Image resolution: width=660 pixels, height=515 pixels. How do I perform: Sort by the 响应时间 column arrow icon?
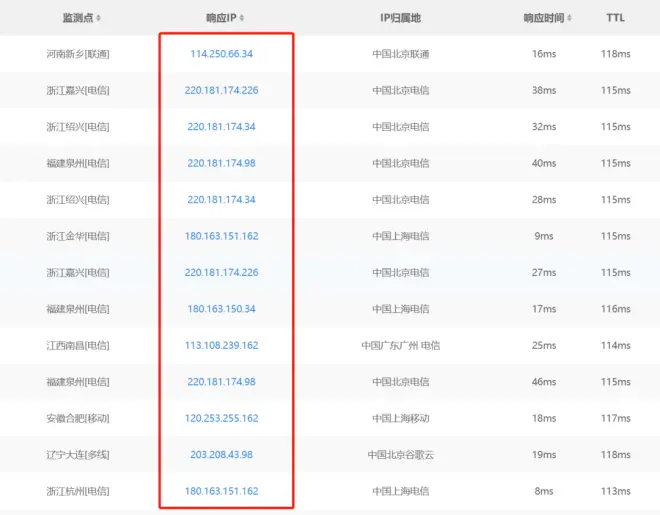point(569,18)
